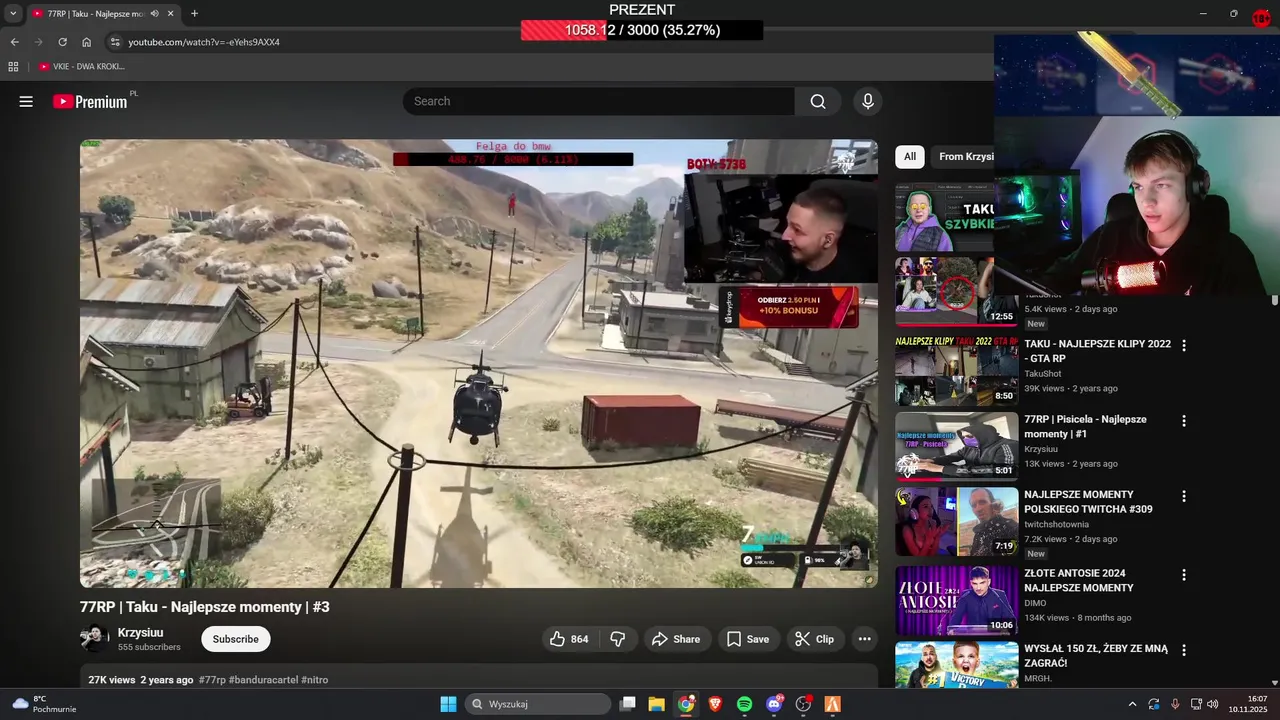Viewport: 1280px width, 720px height.
Task: Open browser home page icon
Action: pos(86,42)
